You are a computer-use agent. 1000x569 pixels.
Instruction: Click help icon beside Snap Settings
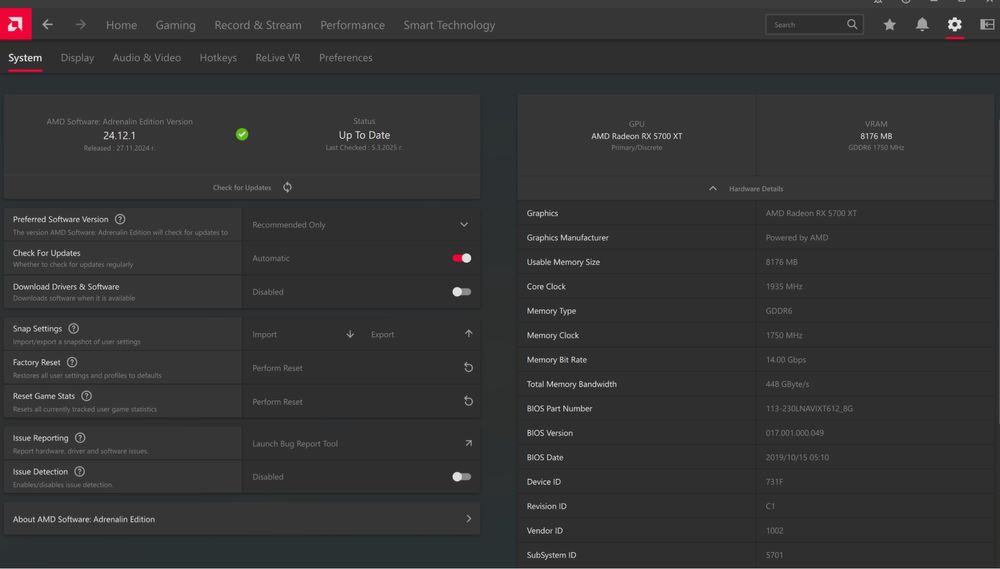(x=73, y=329)
